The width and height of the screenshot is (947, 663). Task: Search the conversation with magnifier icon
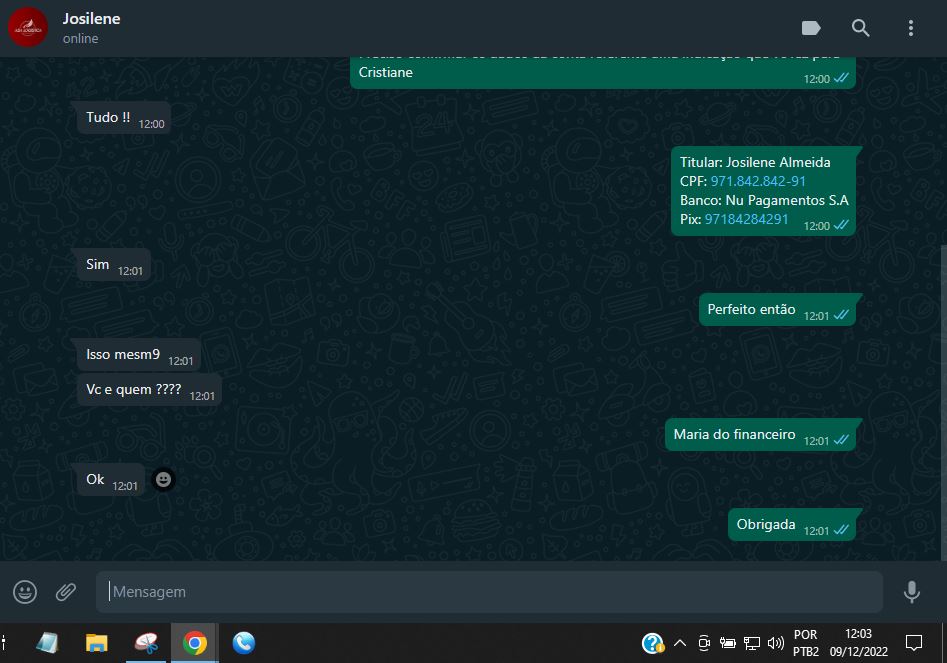(860, 28)
